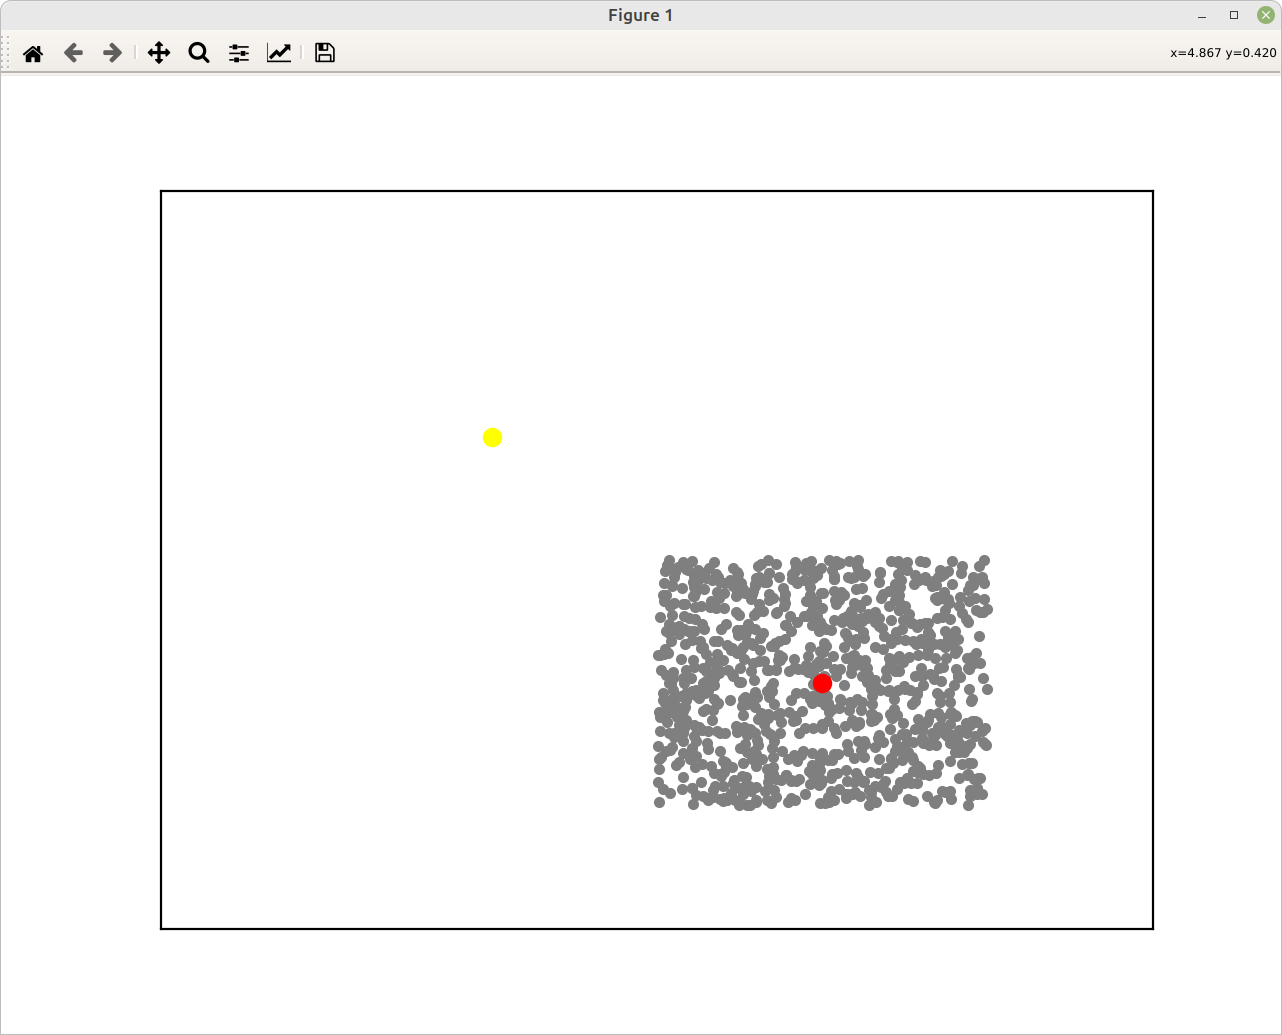
Task: Go back to previous view arrow
Action: [73, 53]
